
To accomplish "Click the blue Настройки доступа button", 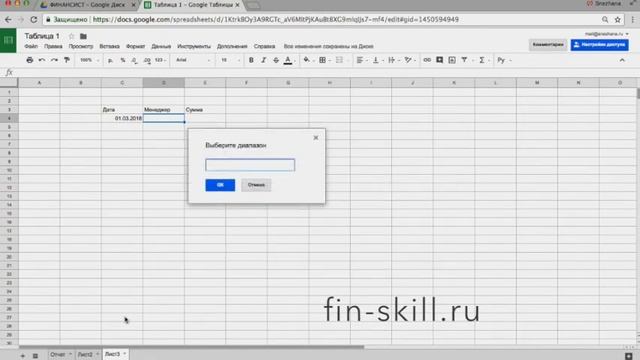I will tap(599, 44).
